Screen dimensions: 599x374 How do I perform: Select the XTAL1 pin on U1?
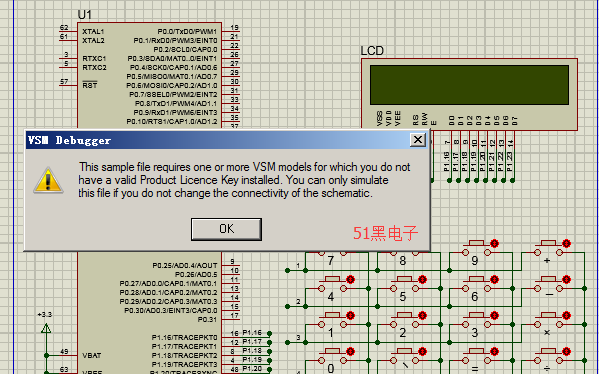point(93,31)
